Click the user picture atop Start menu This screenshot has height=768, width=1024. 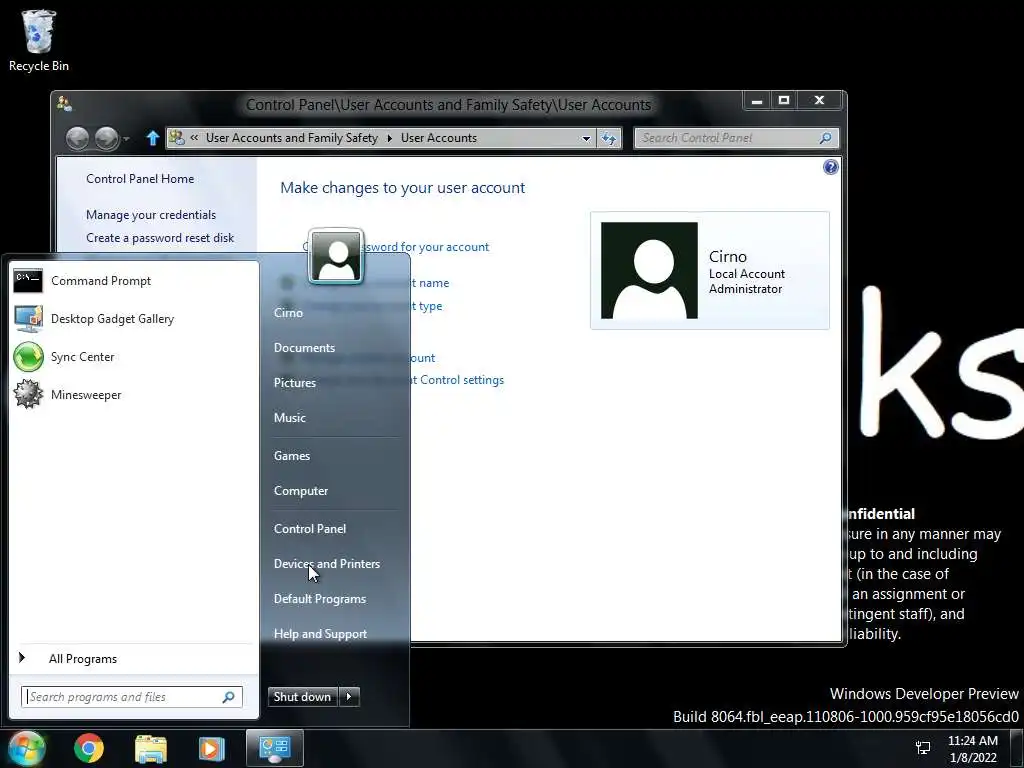tap(336, 256)
